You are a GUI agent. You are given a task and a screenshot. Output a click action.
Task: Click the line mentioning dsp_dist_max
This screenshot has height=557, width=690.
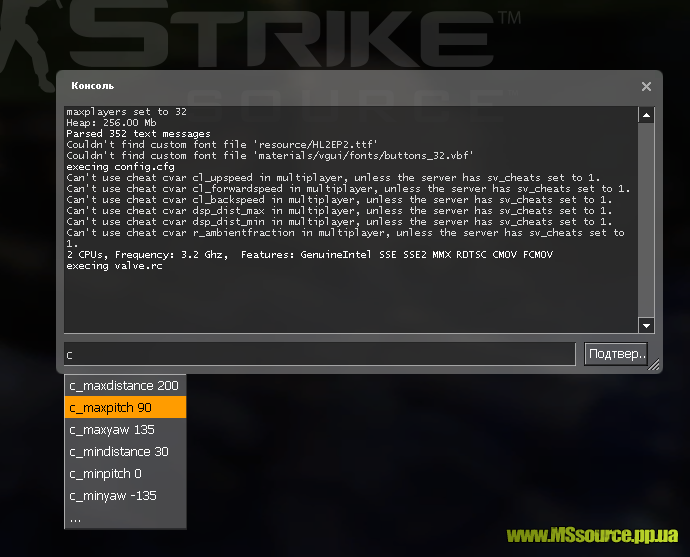click(x=339, y=211)
